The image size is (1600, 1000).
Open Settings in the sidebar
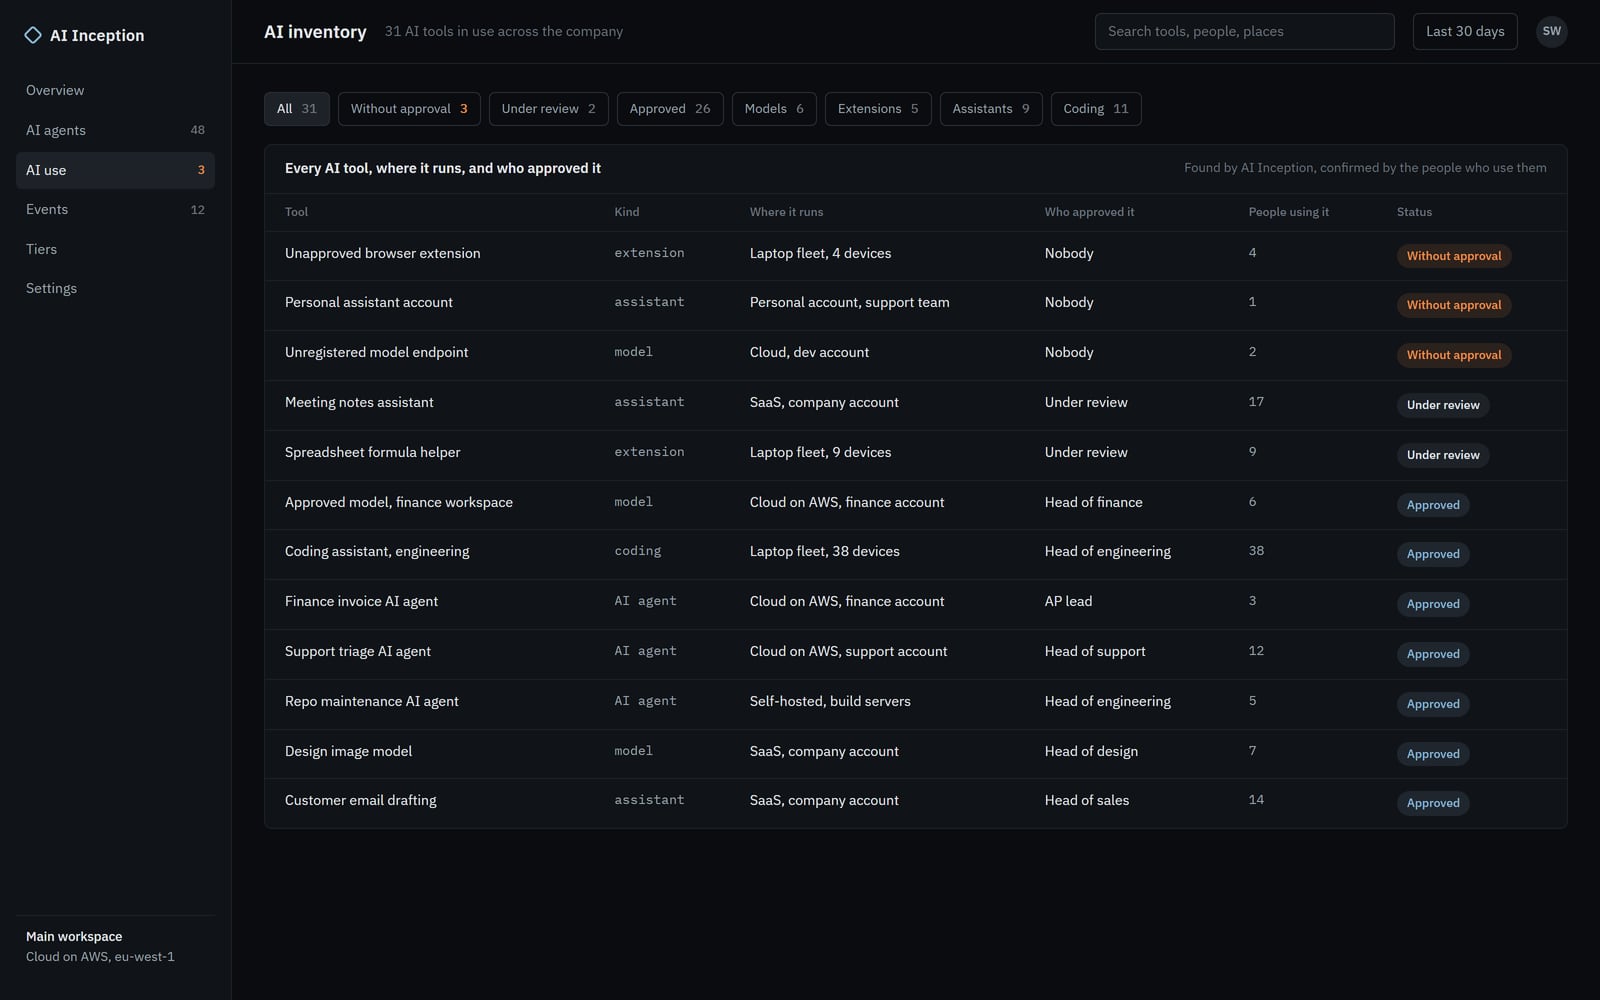[115, 288]
